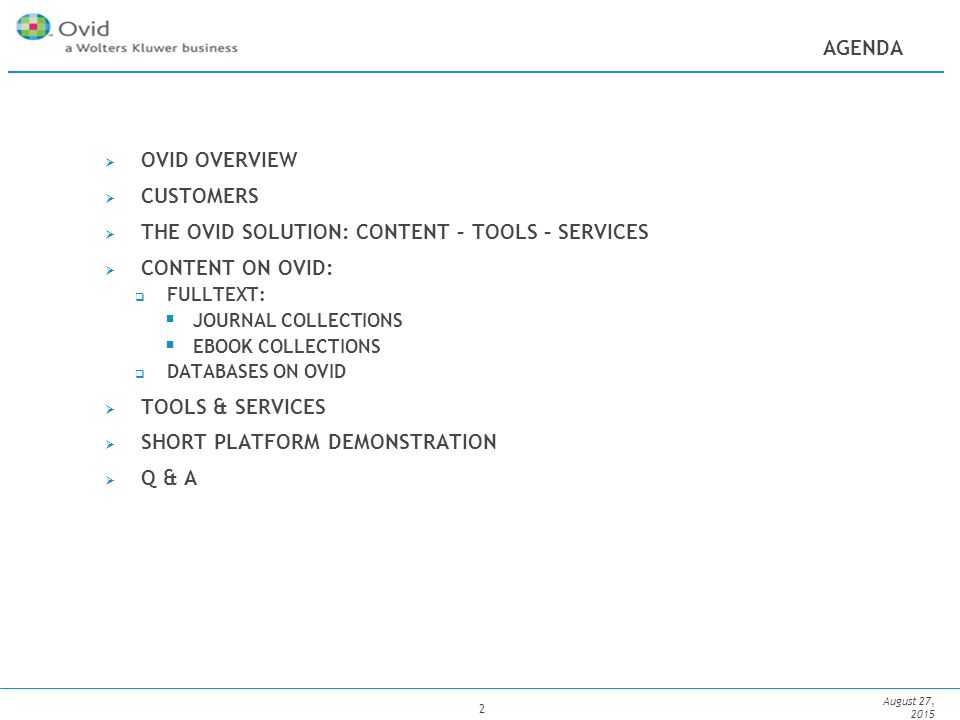Click the 'DATABASES ON OVID' sub-item
960x720 pixels.
click(257, 372)
